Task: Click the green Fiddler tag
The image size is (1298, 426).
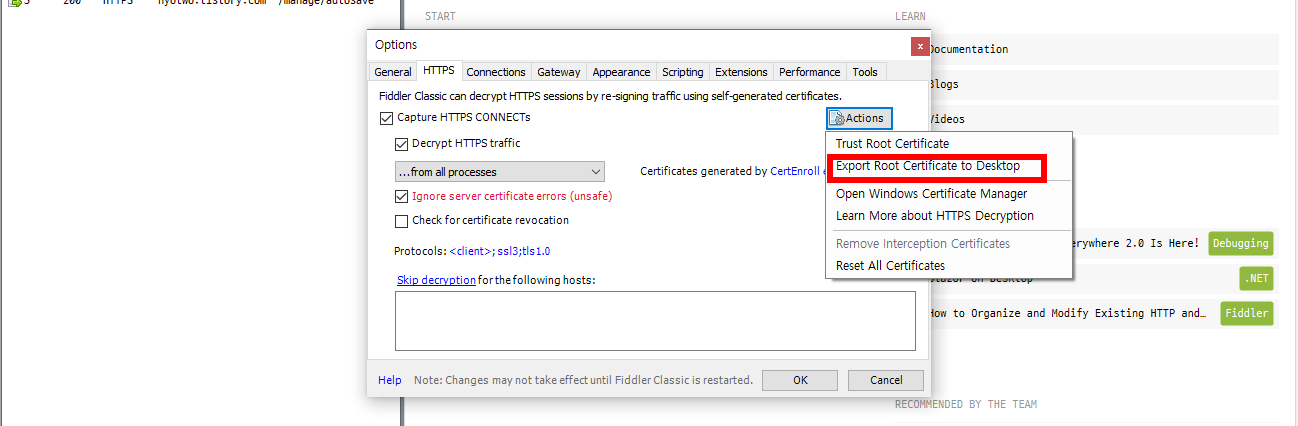Action: 1247,313
